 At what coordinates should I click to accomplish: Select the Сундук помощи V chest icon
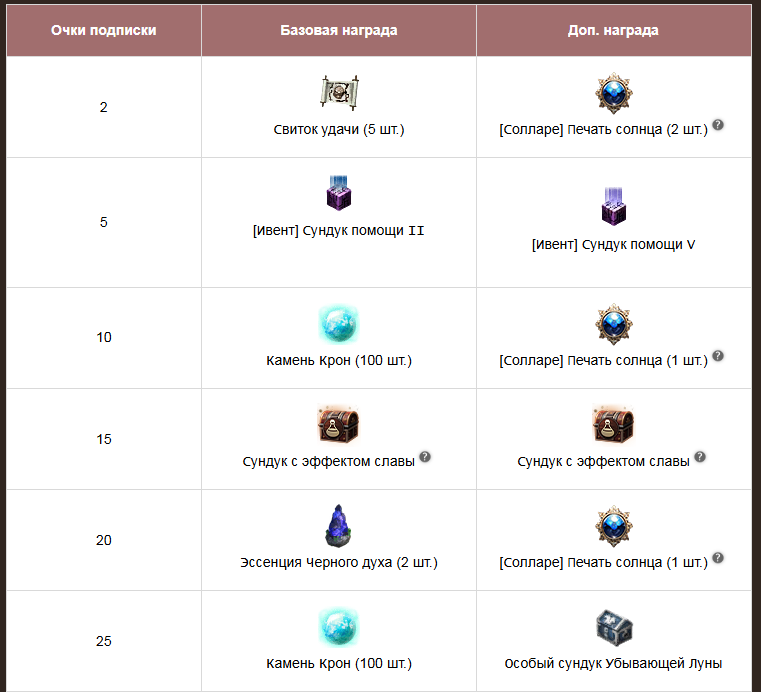(x=613, y=207)
